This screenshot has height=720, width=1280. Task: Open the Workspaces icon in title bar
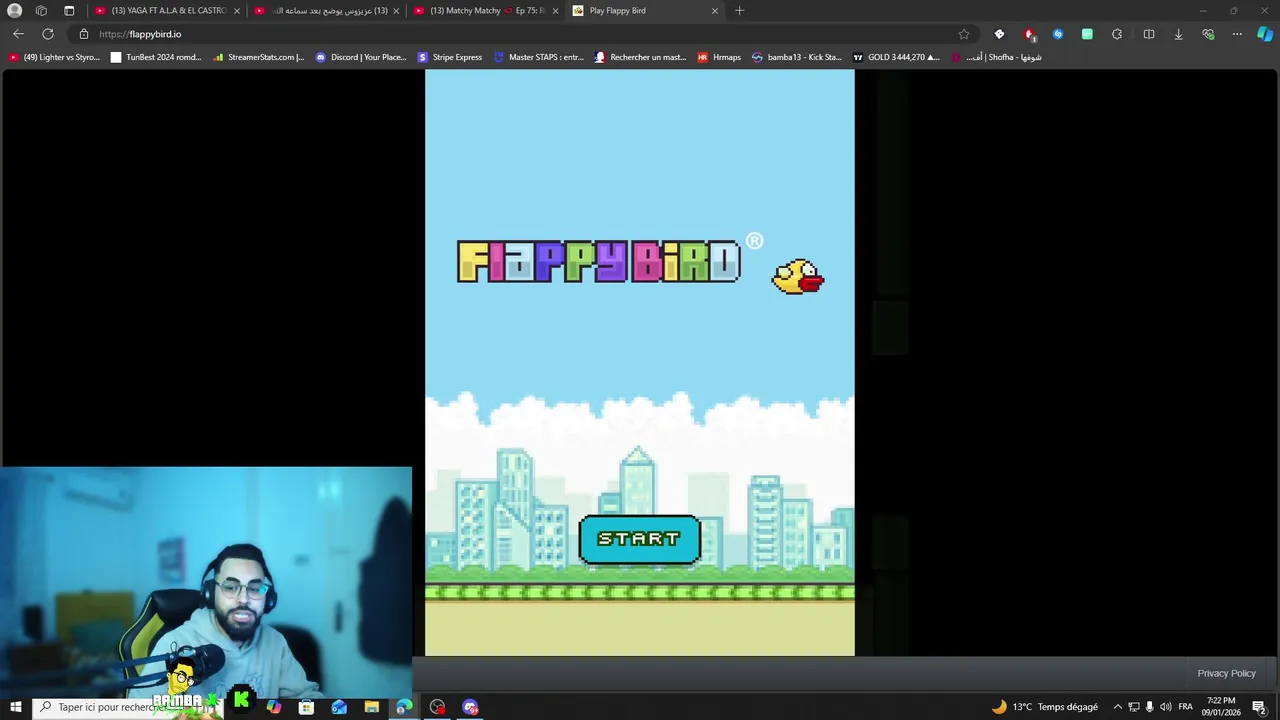pyautogui.click(x=41, y=10)
